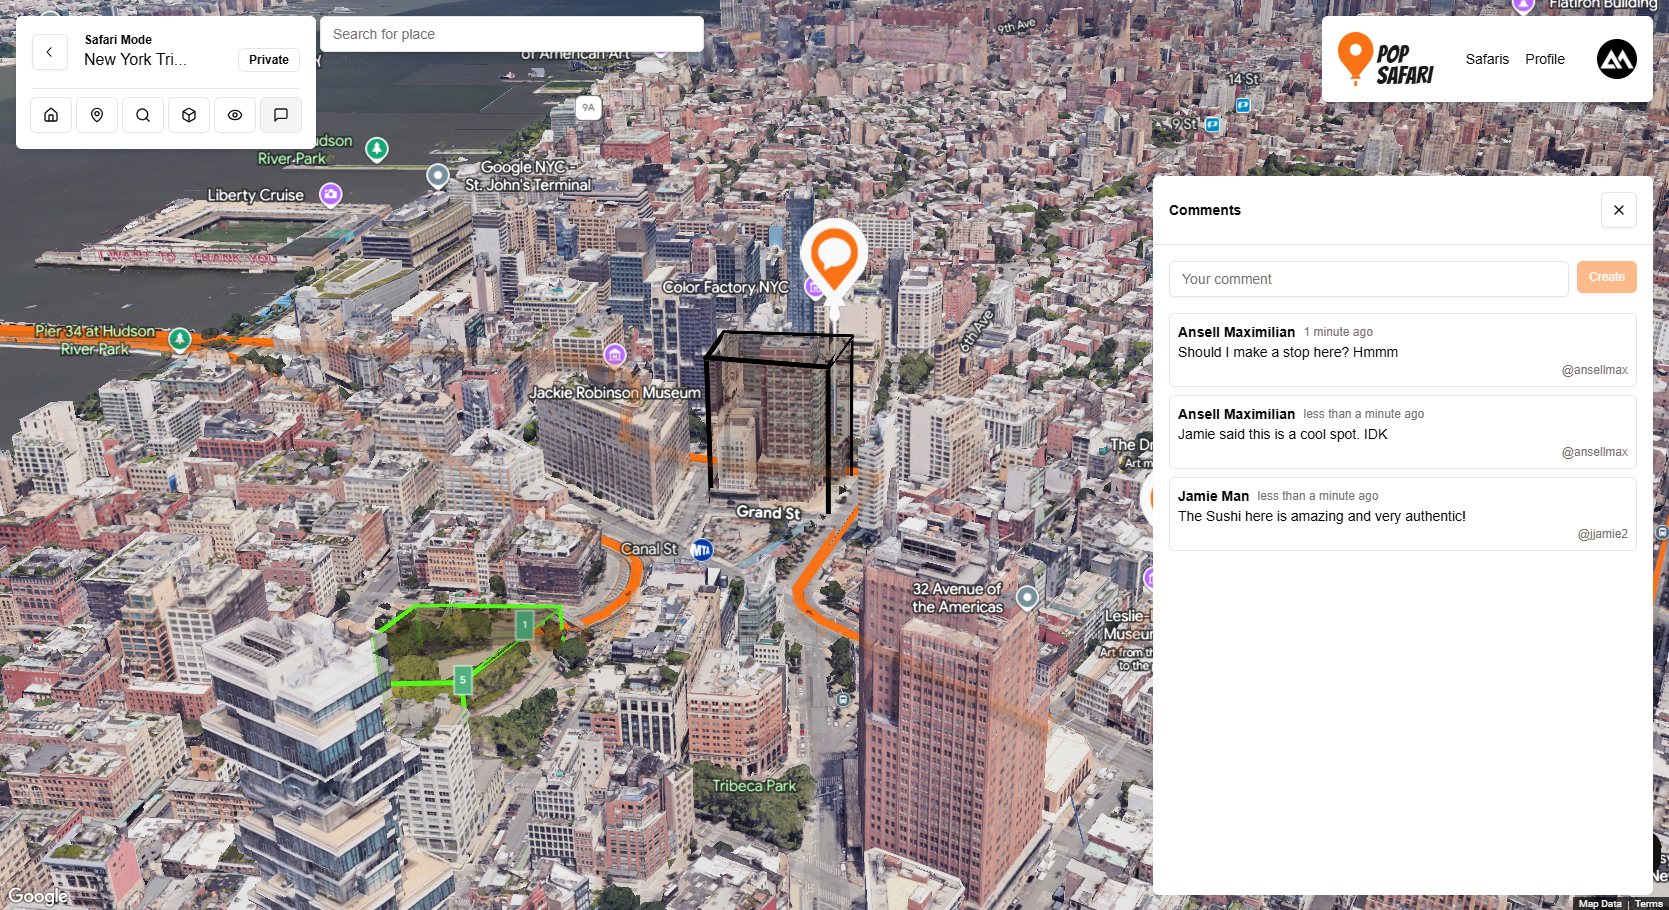
Task: Click the Jackie Robinson Museum map marker
Action: (615, 355)
